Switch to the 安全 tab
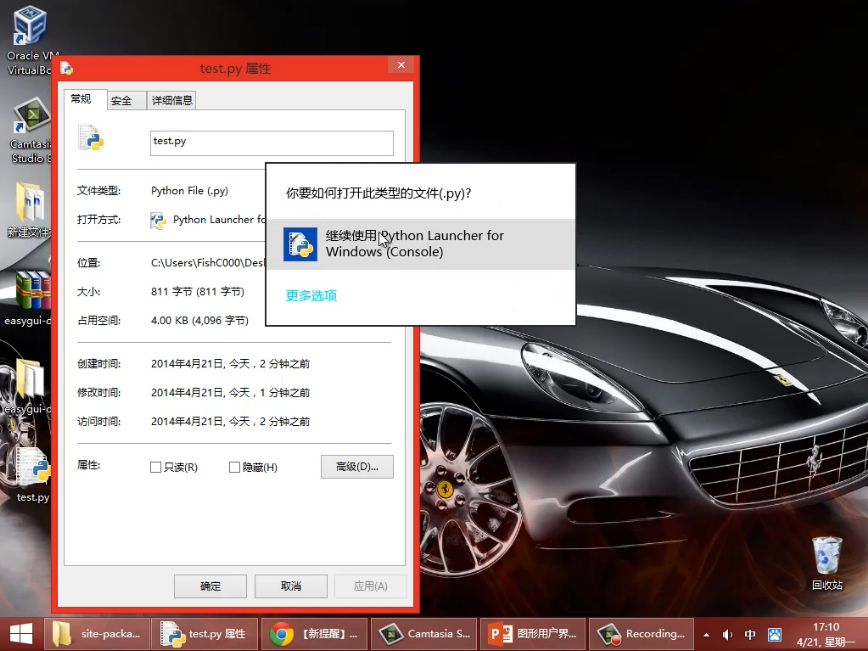Screen dimensions: 868x651 click(121, 100)
